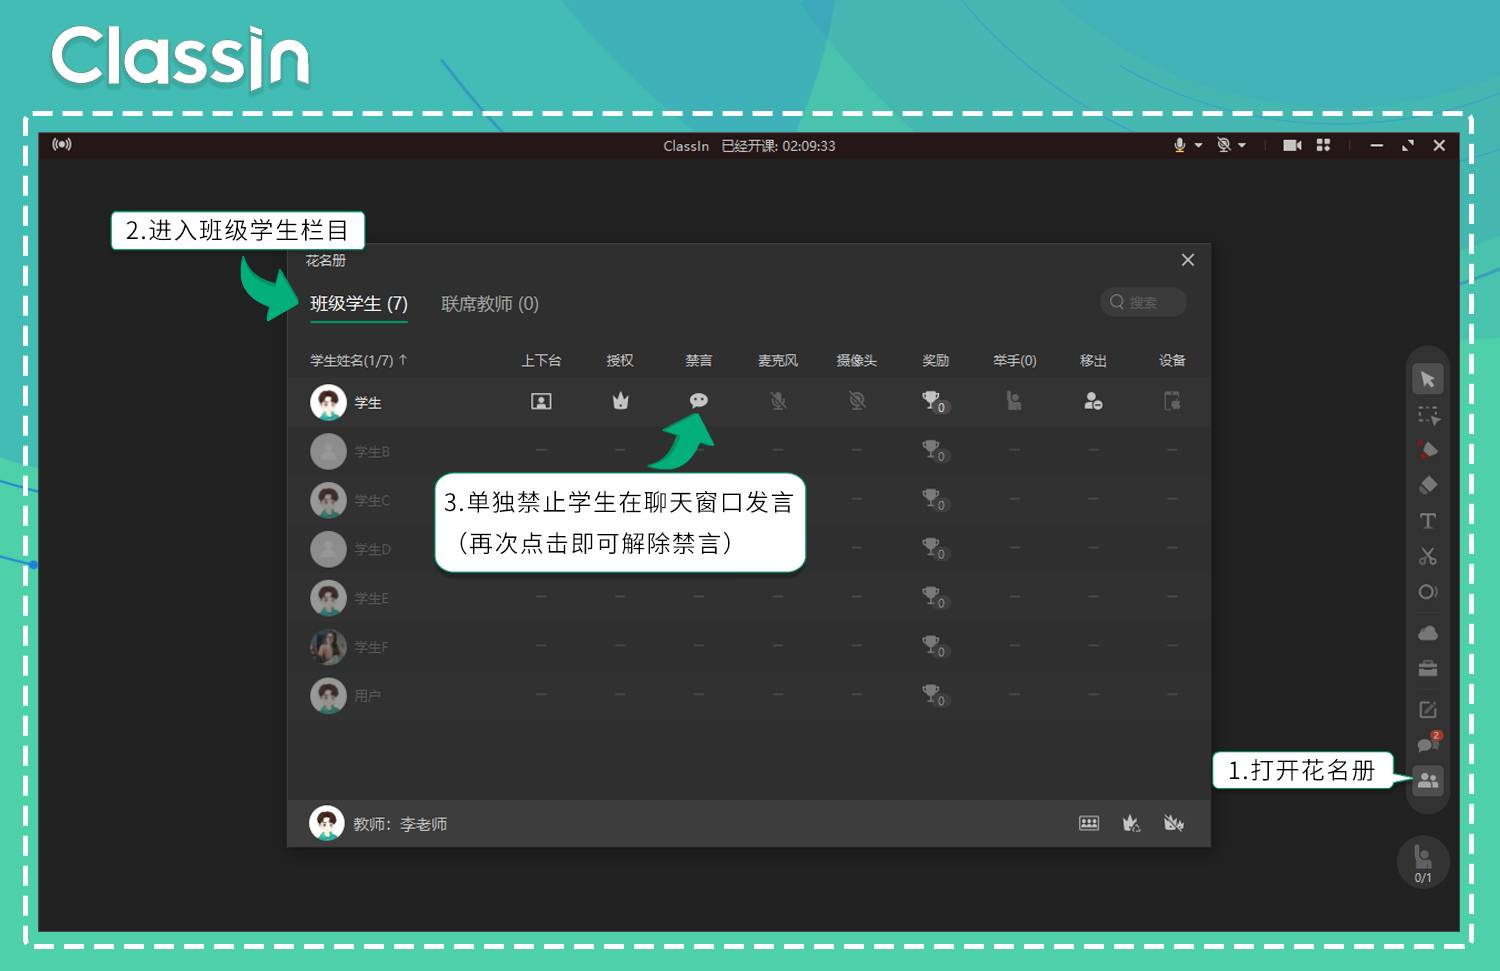Click teacher 李老师 avatar in footer
This screenshot has width=1500, height=971.
326,823
